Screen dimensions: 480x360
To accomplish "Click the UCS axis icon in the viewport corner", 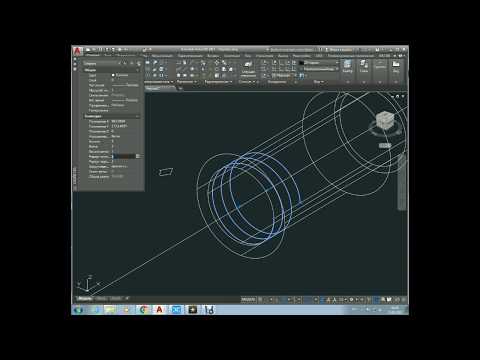I will pyautogui.click(x=87, y=283).
